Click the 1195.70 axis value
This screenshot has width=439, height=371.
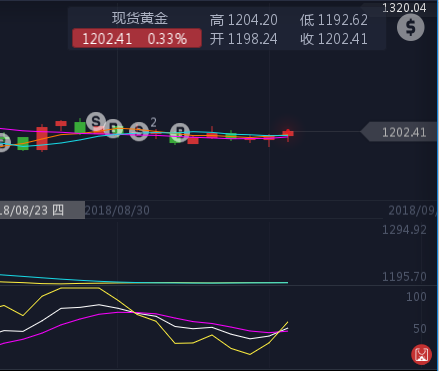point(404,277)
